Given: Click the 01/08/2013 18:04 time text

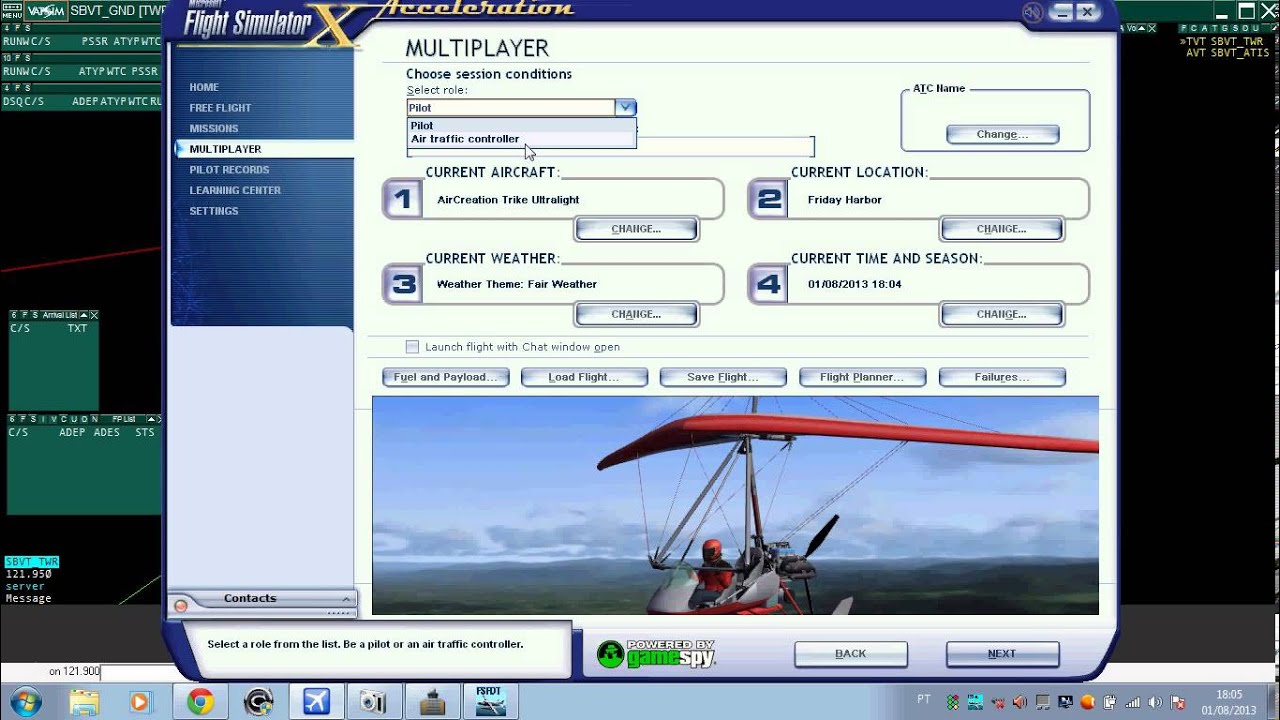Looking at the screenshot, I should coord(855,284).
